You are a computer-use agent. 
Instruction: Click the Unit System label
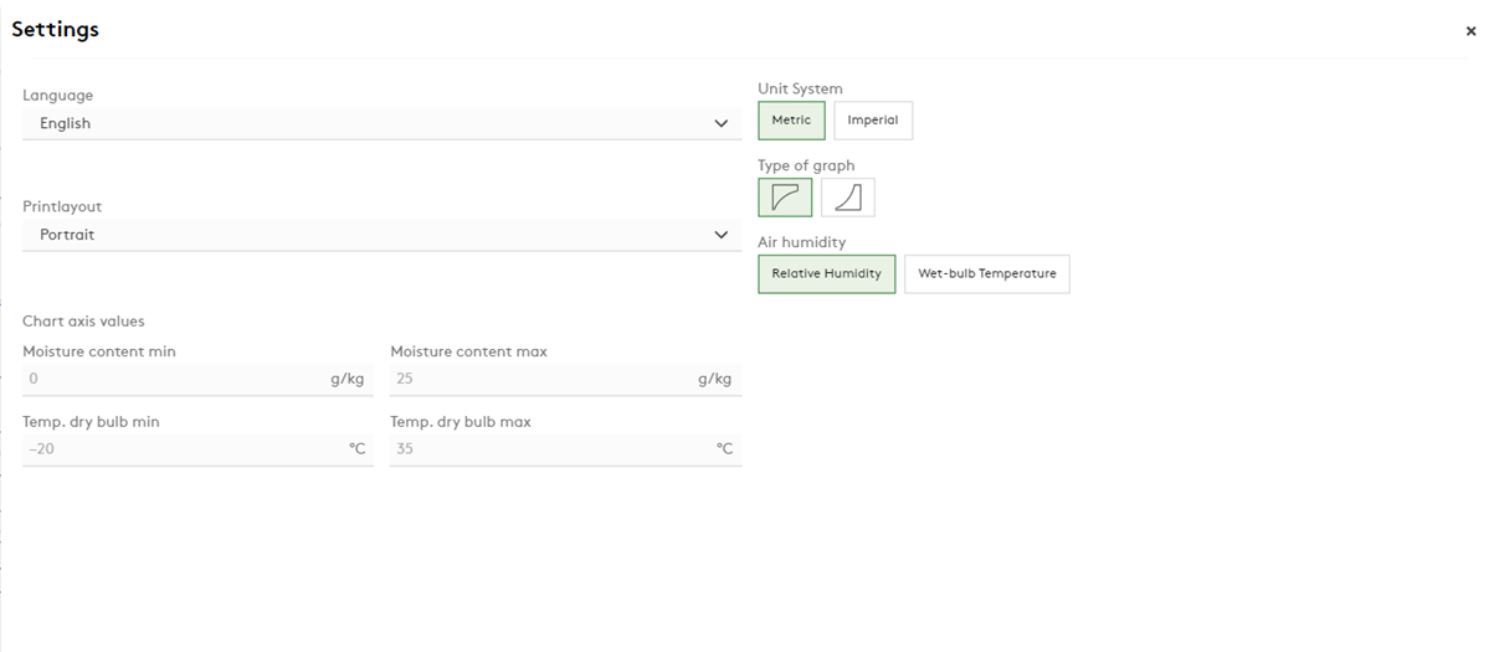click(x=800, y=89)
